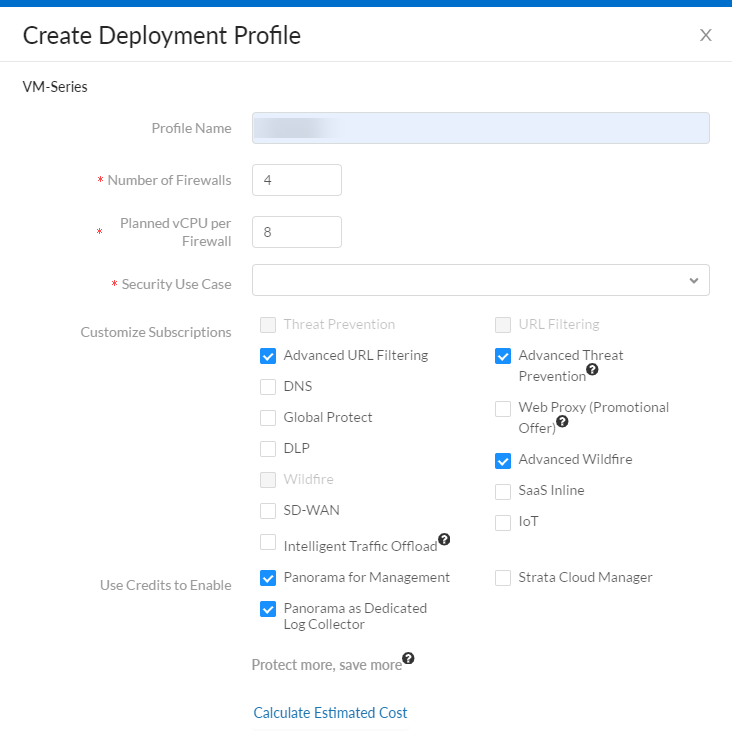Enable the DNS subscription checkbox
732x740 pixels.
268,387
